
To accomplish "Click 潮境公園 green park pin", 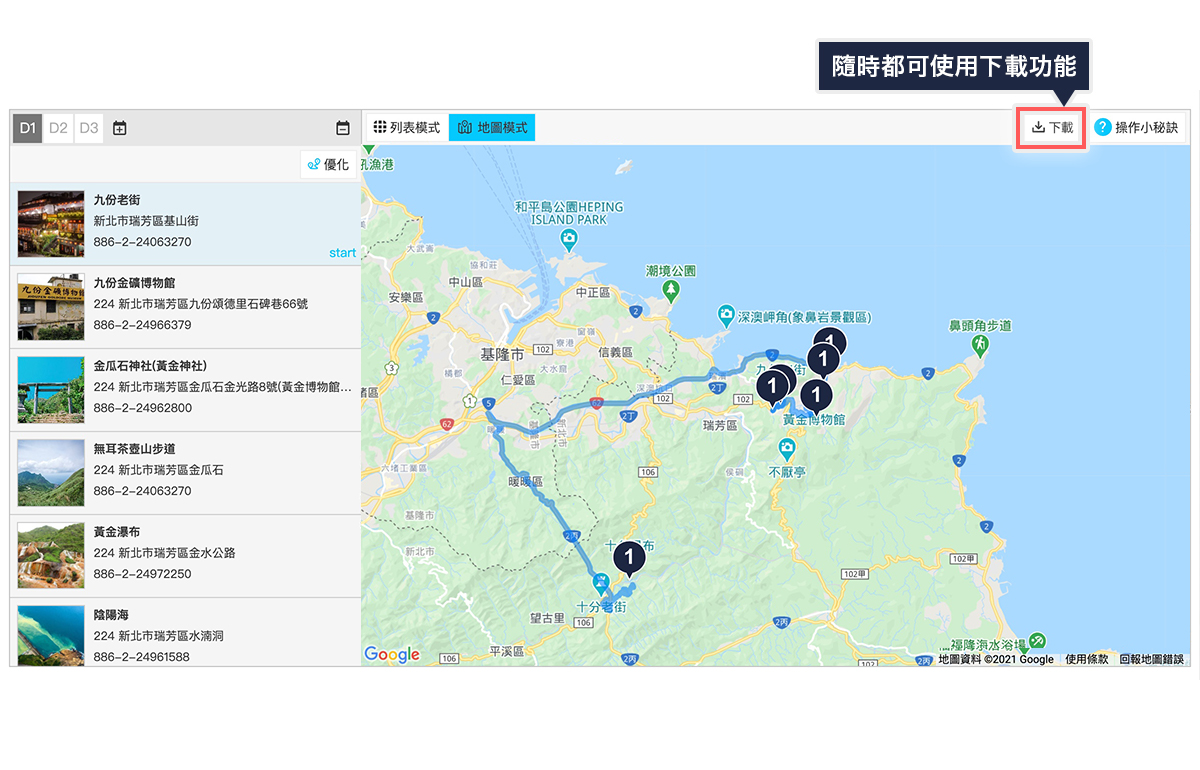I will click(671, 291).
